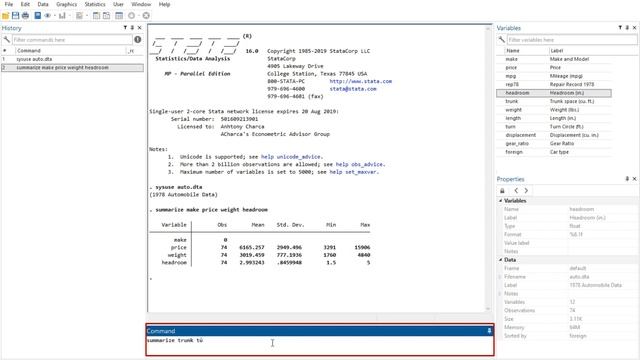This screenshot has height=360, width=640.
Task: Close the Properties panel
Action: tap(634, 179)
